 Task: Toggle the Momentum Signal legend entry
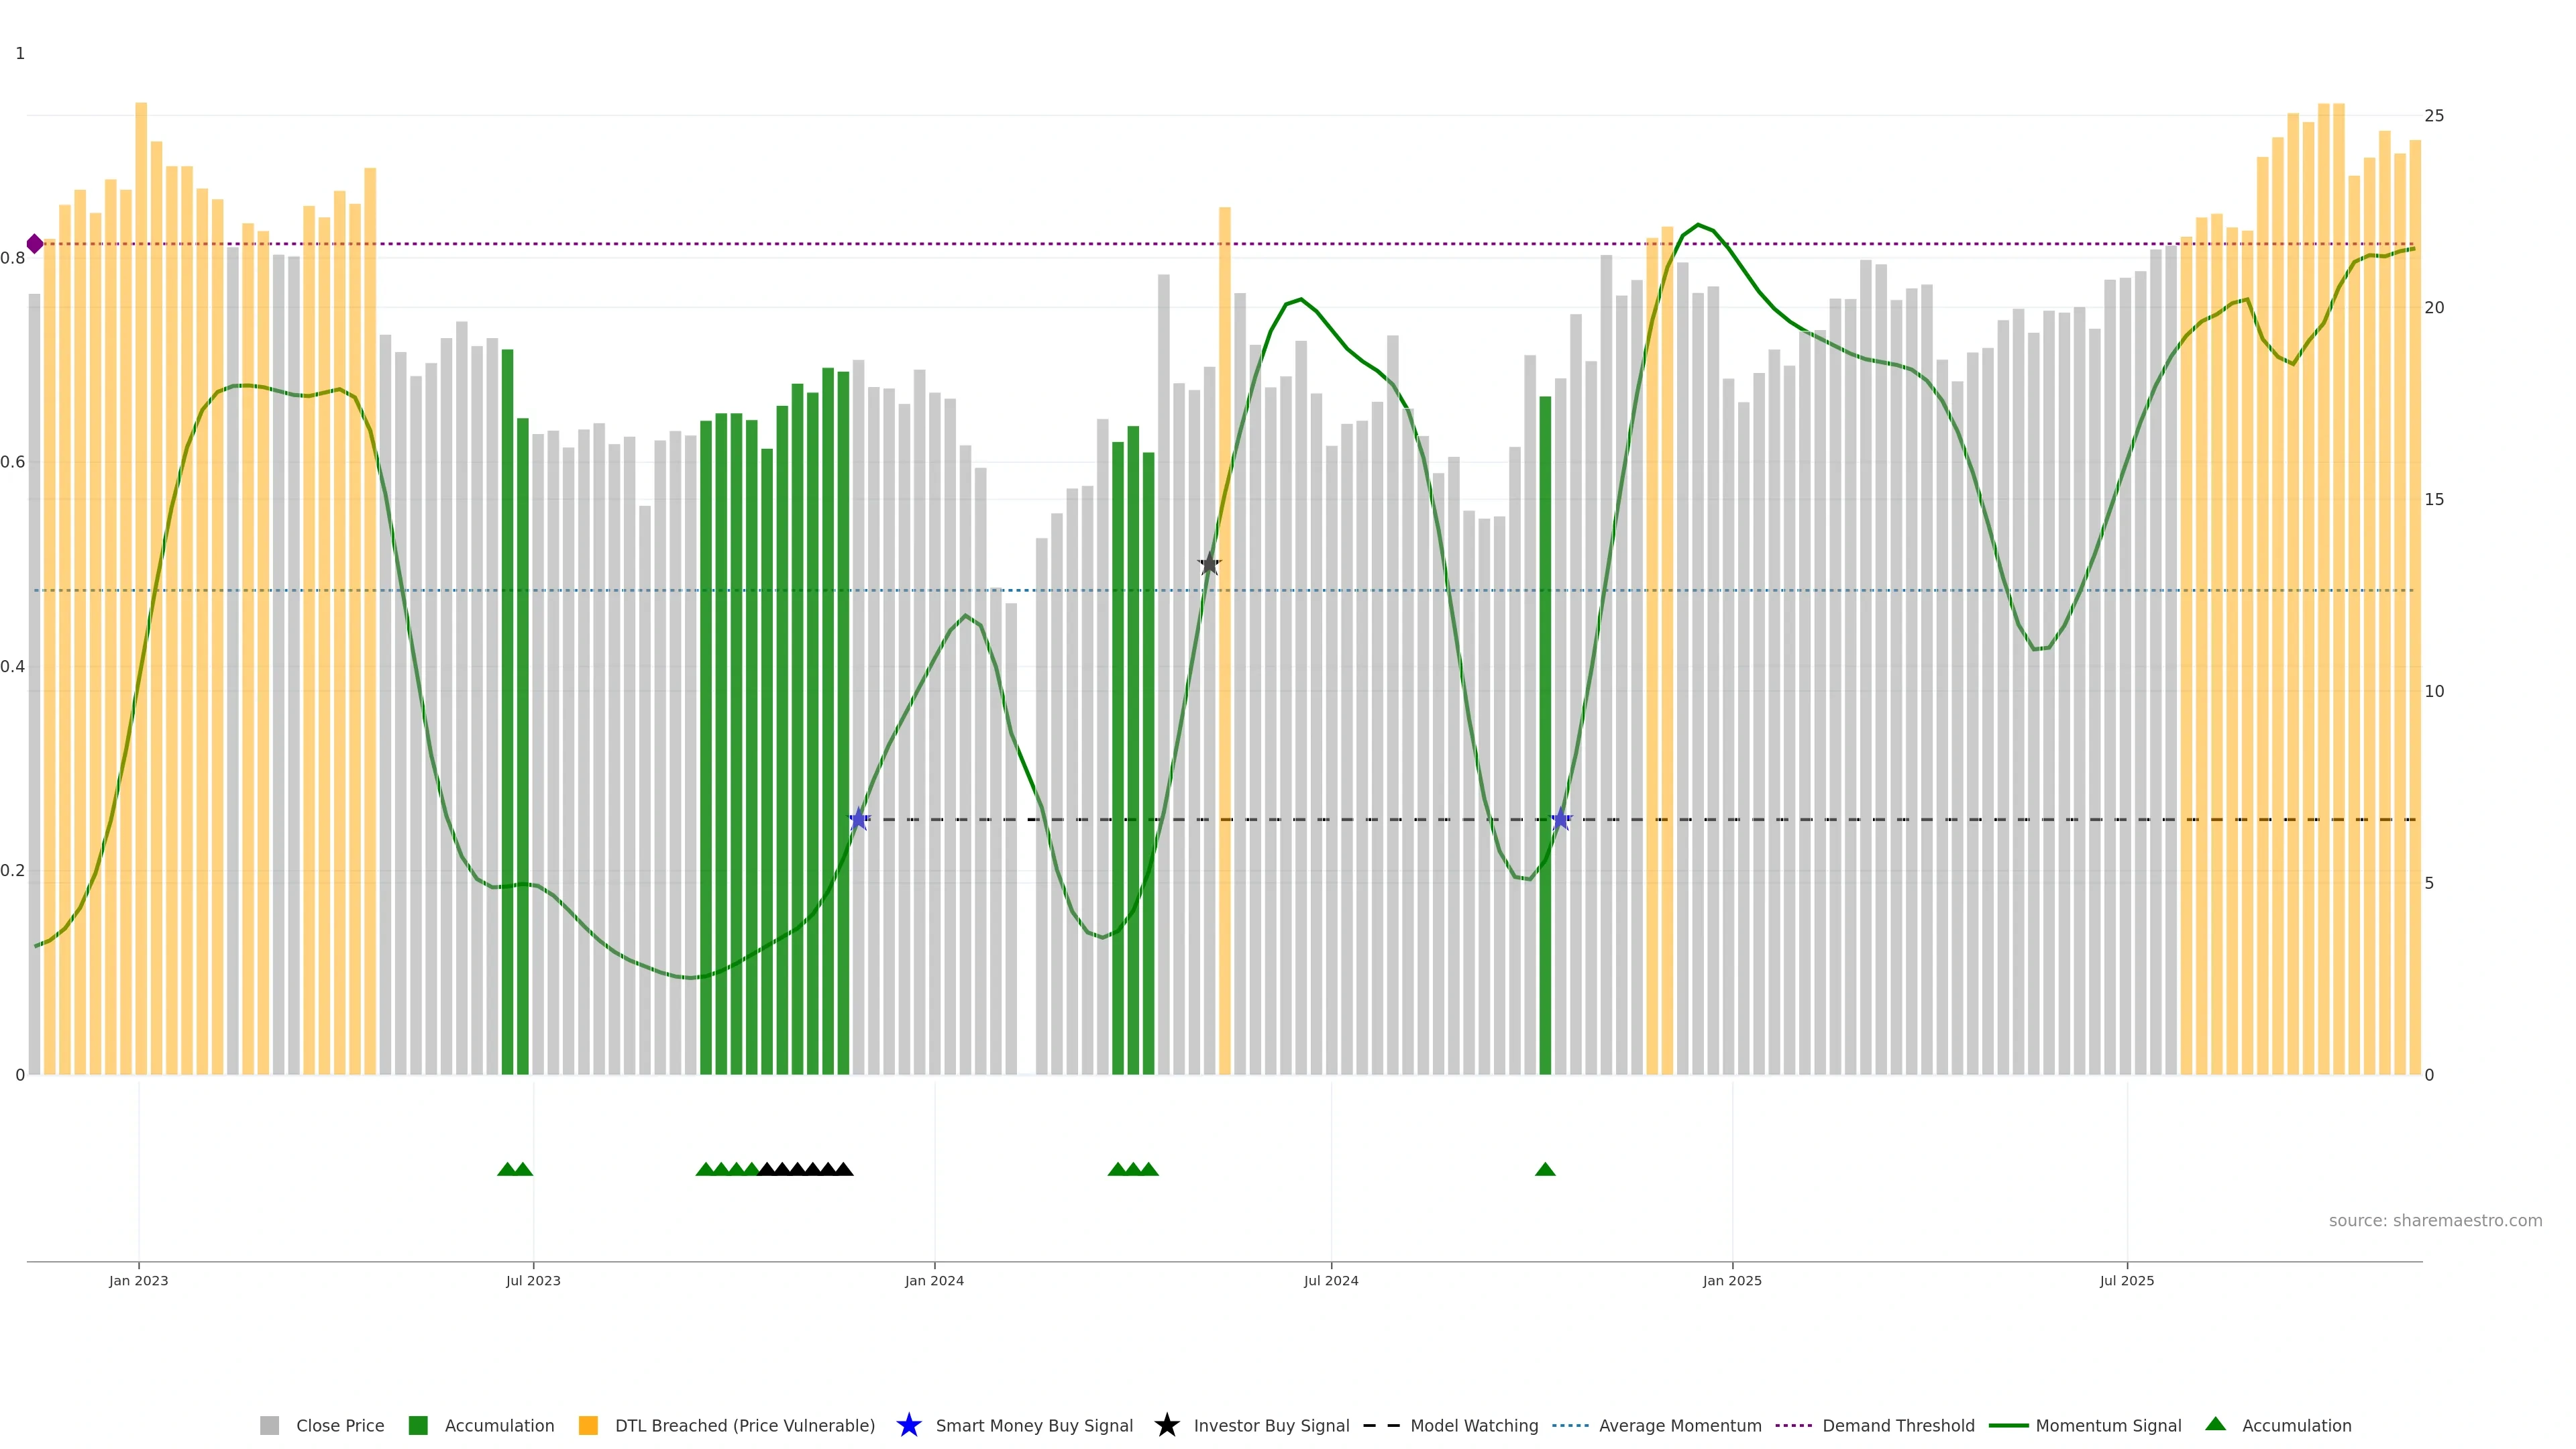[2108, 1426]
